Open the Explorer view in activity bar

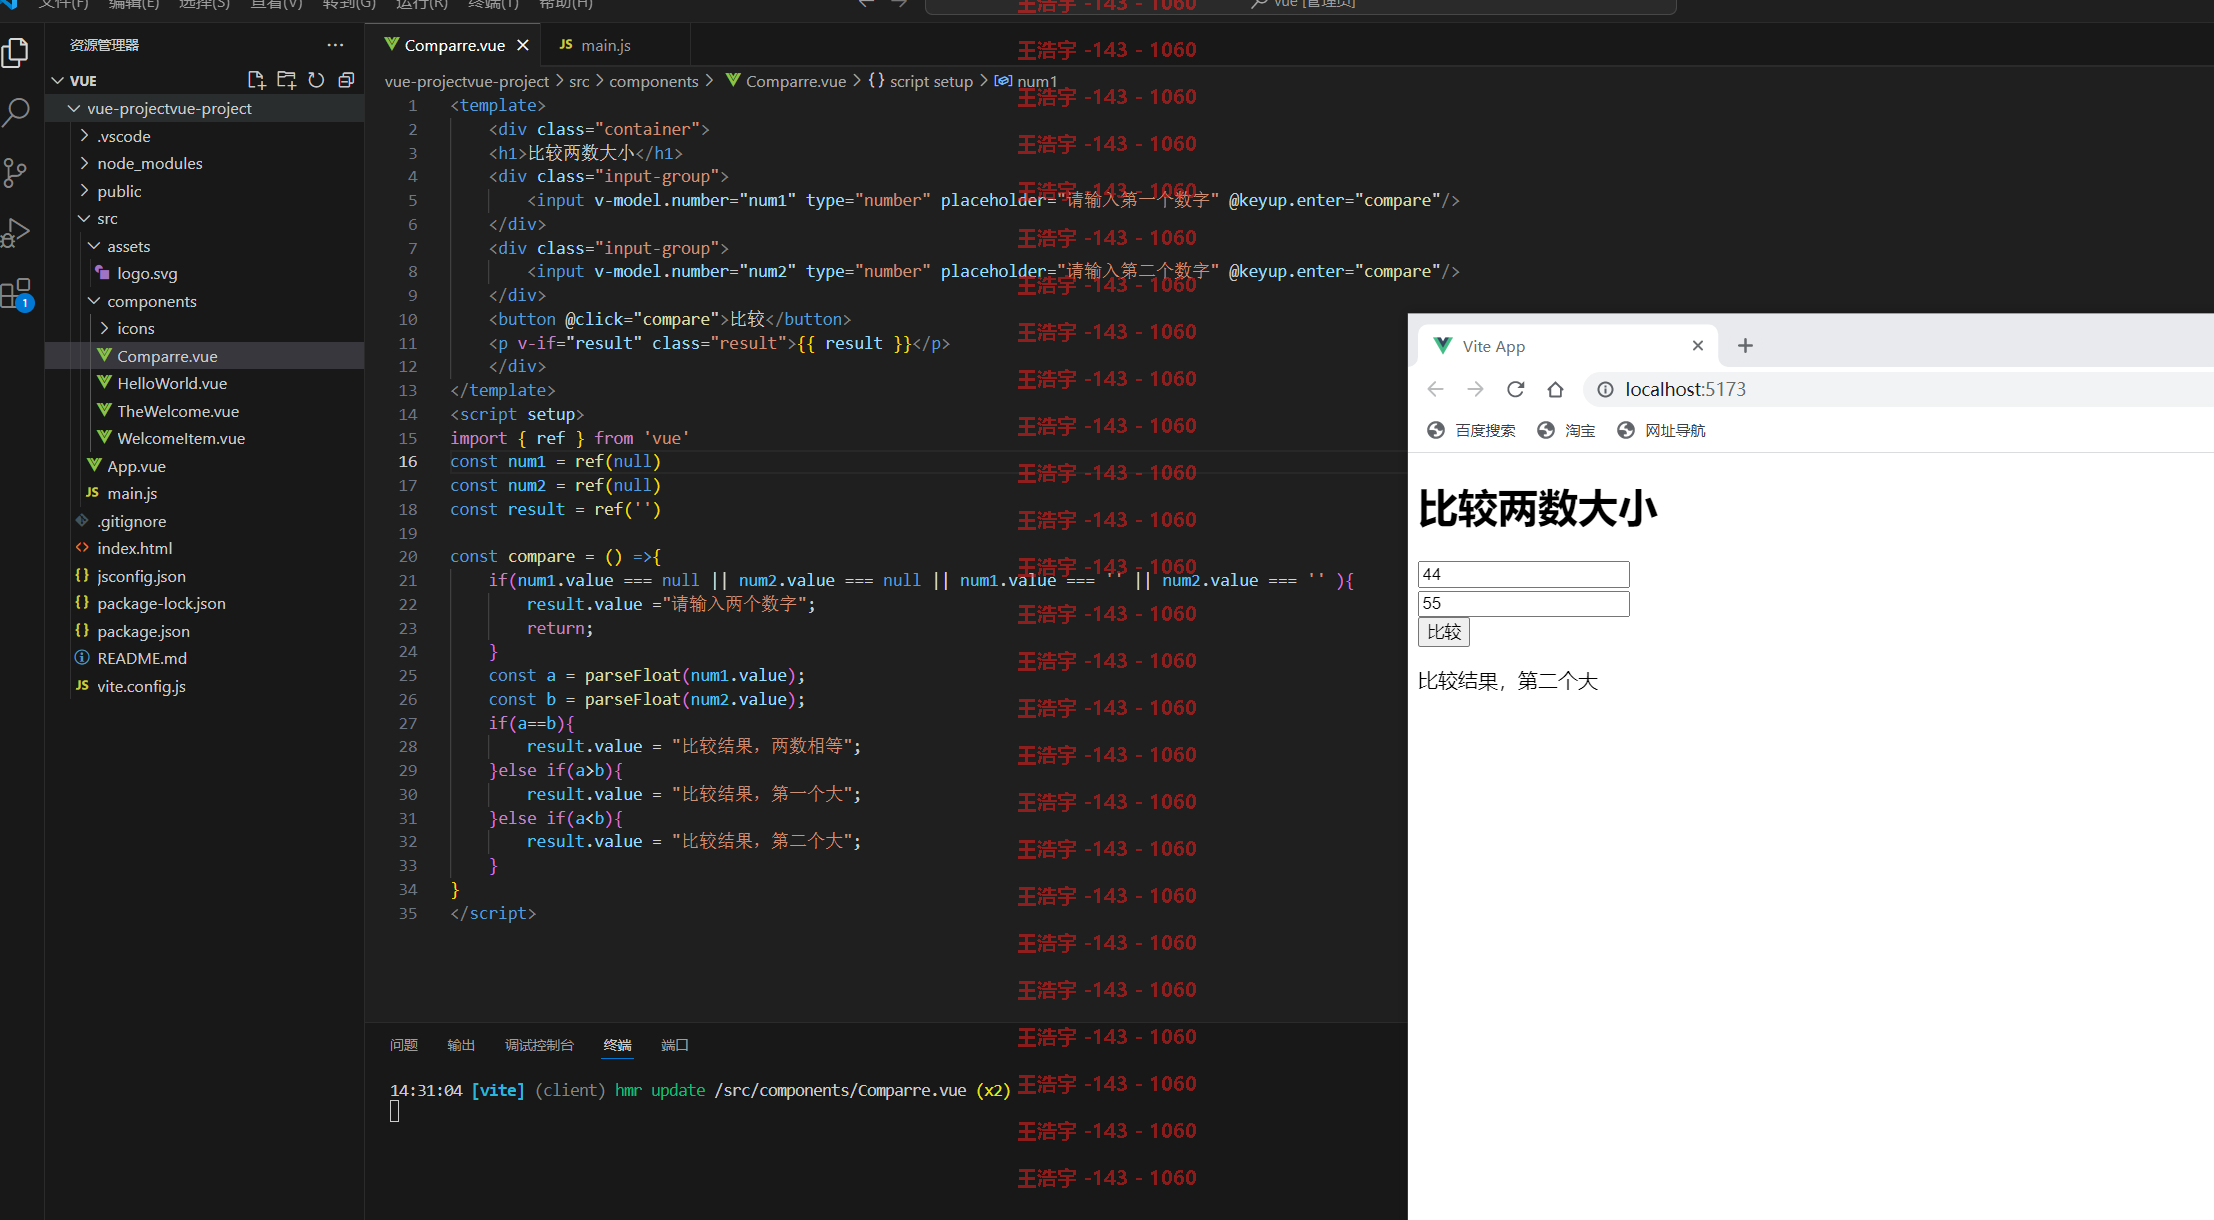tap(16, 52)
